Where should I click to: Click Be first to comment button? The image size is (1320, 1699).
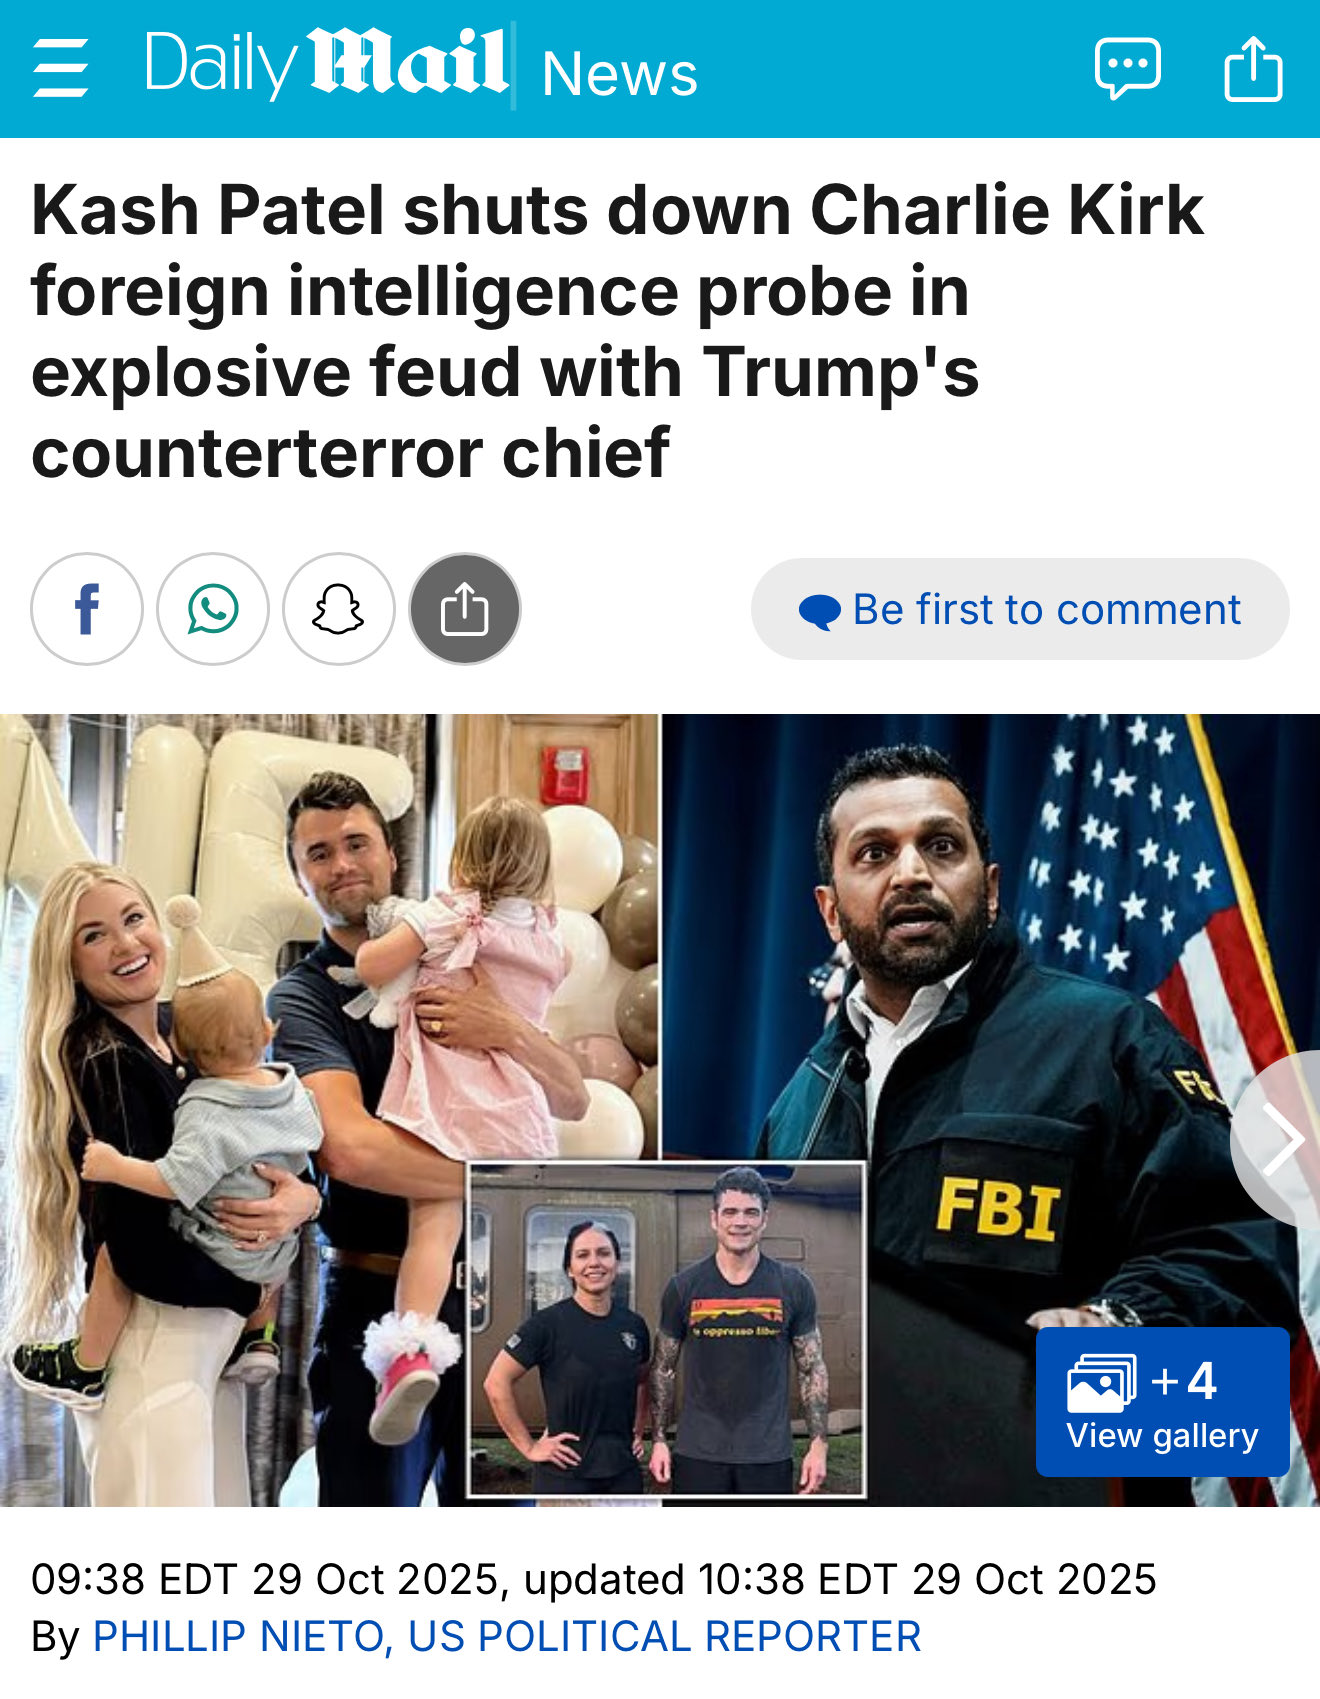click(x=1020, y=609)
